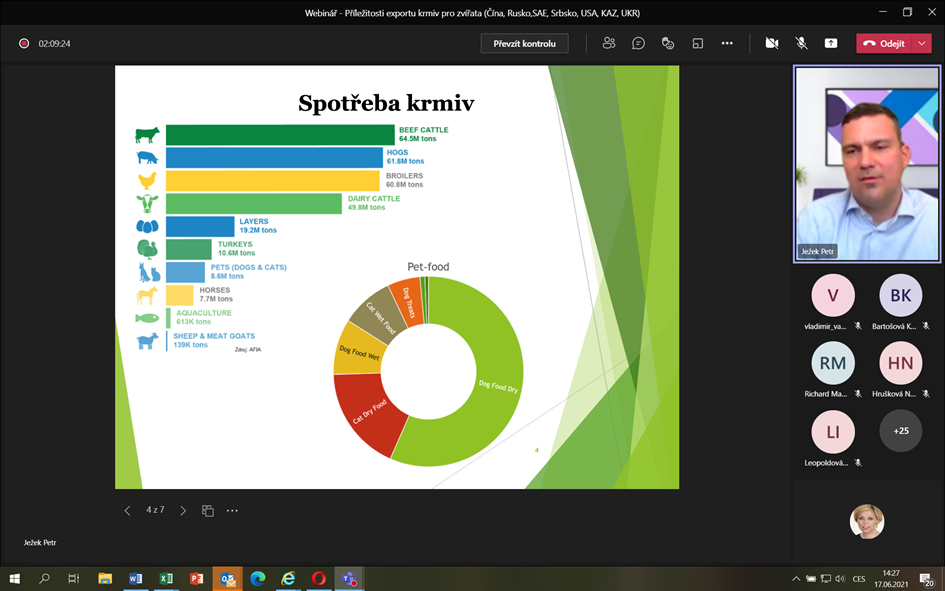Open the reactions menu
The width and height of the screenshot is (945, 591).
(668, 43)
